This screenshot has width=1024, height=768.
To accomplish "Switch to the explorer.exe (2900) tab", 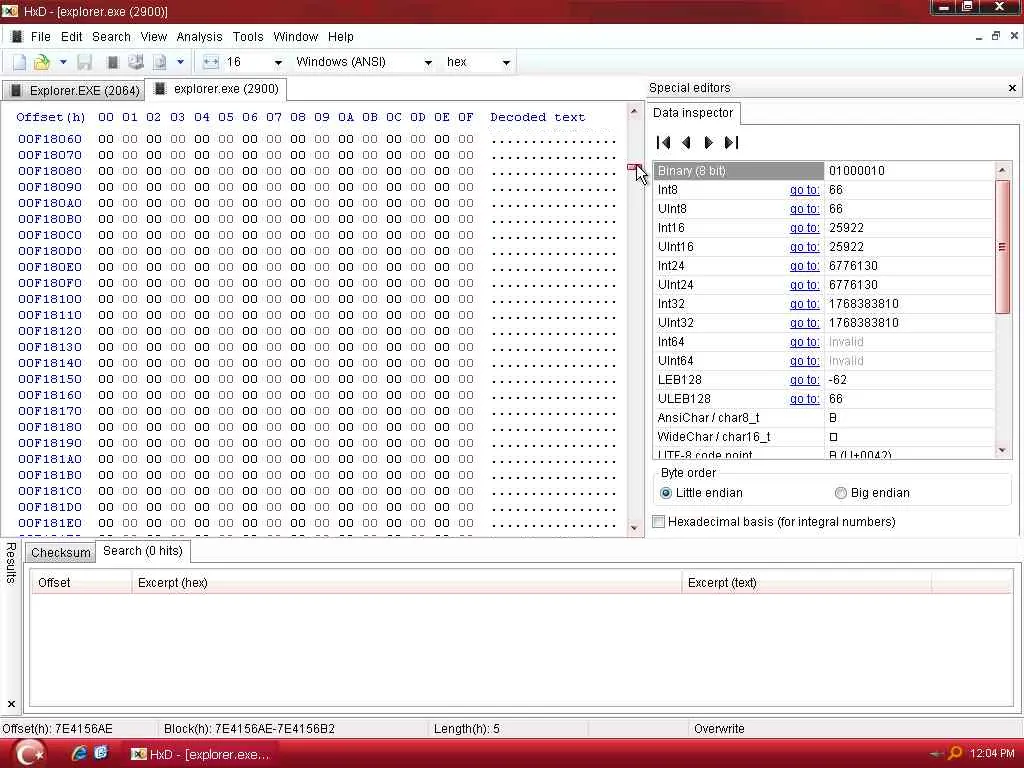I will click(x=216, y=89).
